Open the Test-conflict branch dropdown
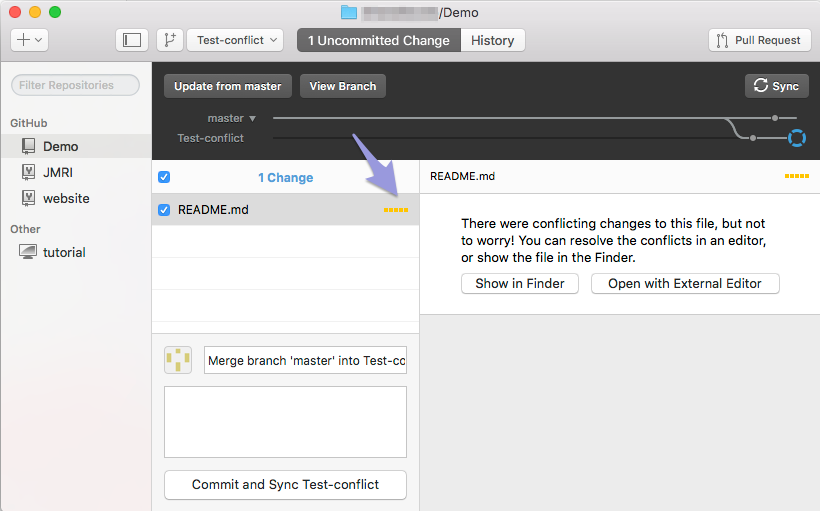The image size is (820, 511). tap(238, 40)
